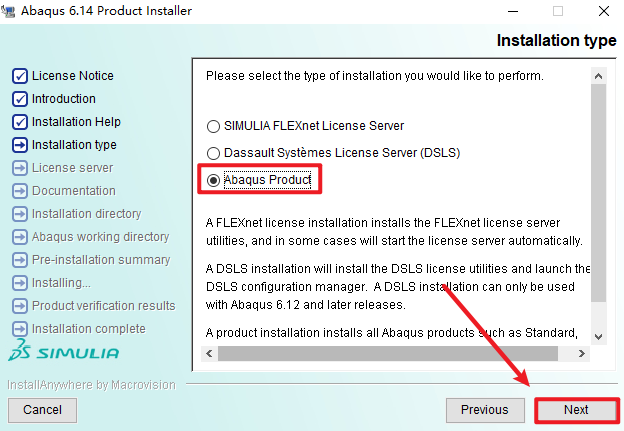Click the License server step arrow icon

click(19, 168)
